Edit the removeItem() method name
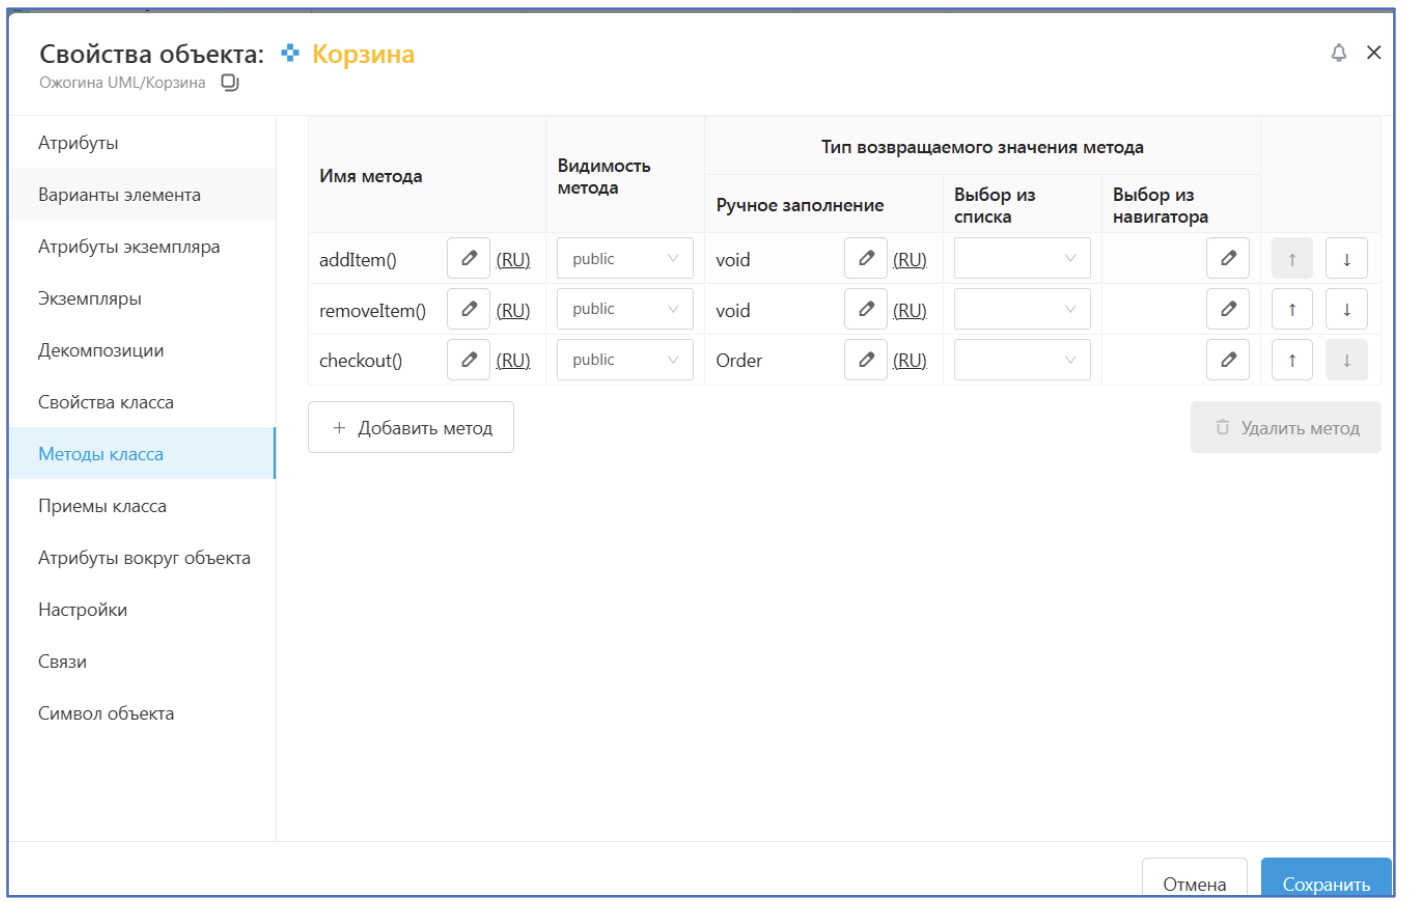 pyautogui.click(x=468, y=309)
